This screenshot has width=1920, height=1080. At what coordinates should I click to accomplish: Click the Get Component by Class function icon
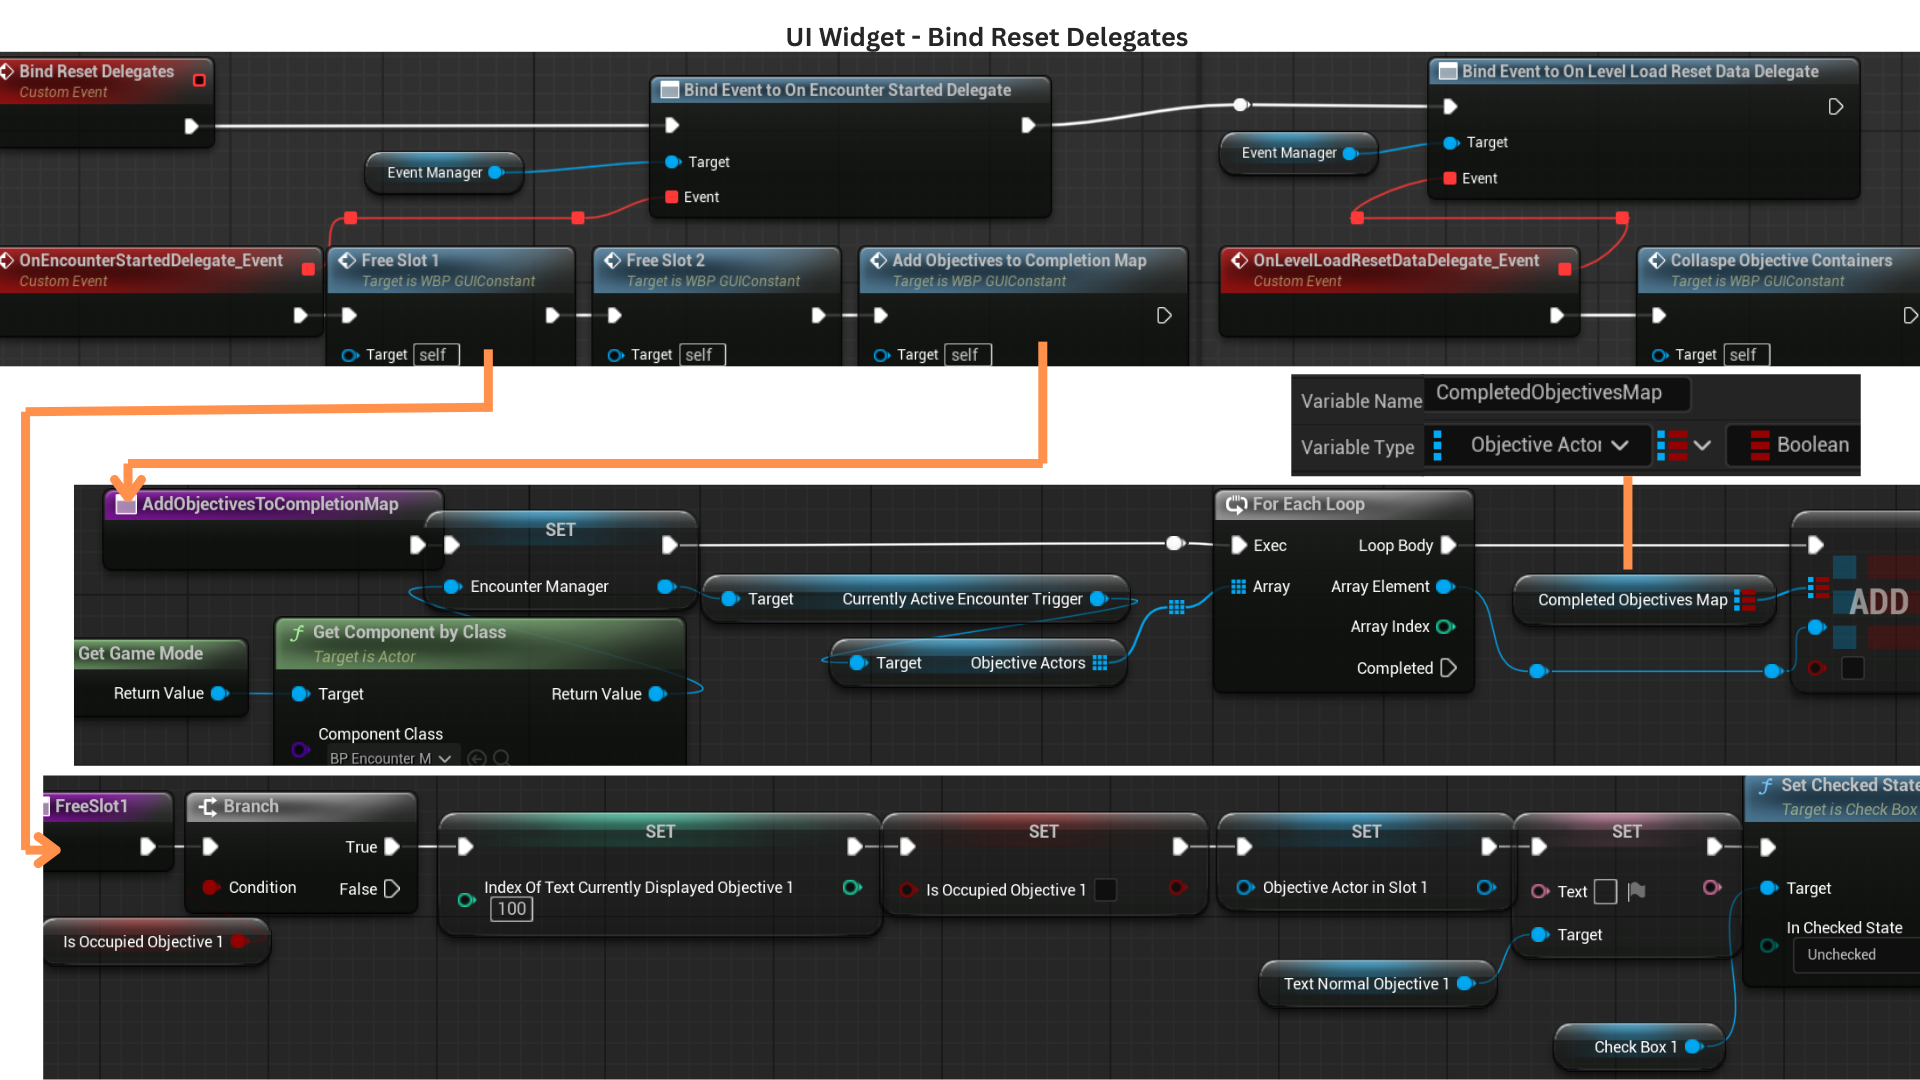point(297,633)
